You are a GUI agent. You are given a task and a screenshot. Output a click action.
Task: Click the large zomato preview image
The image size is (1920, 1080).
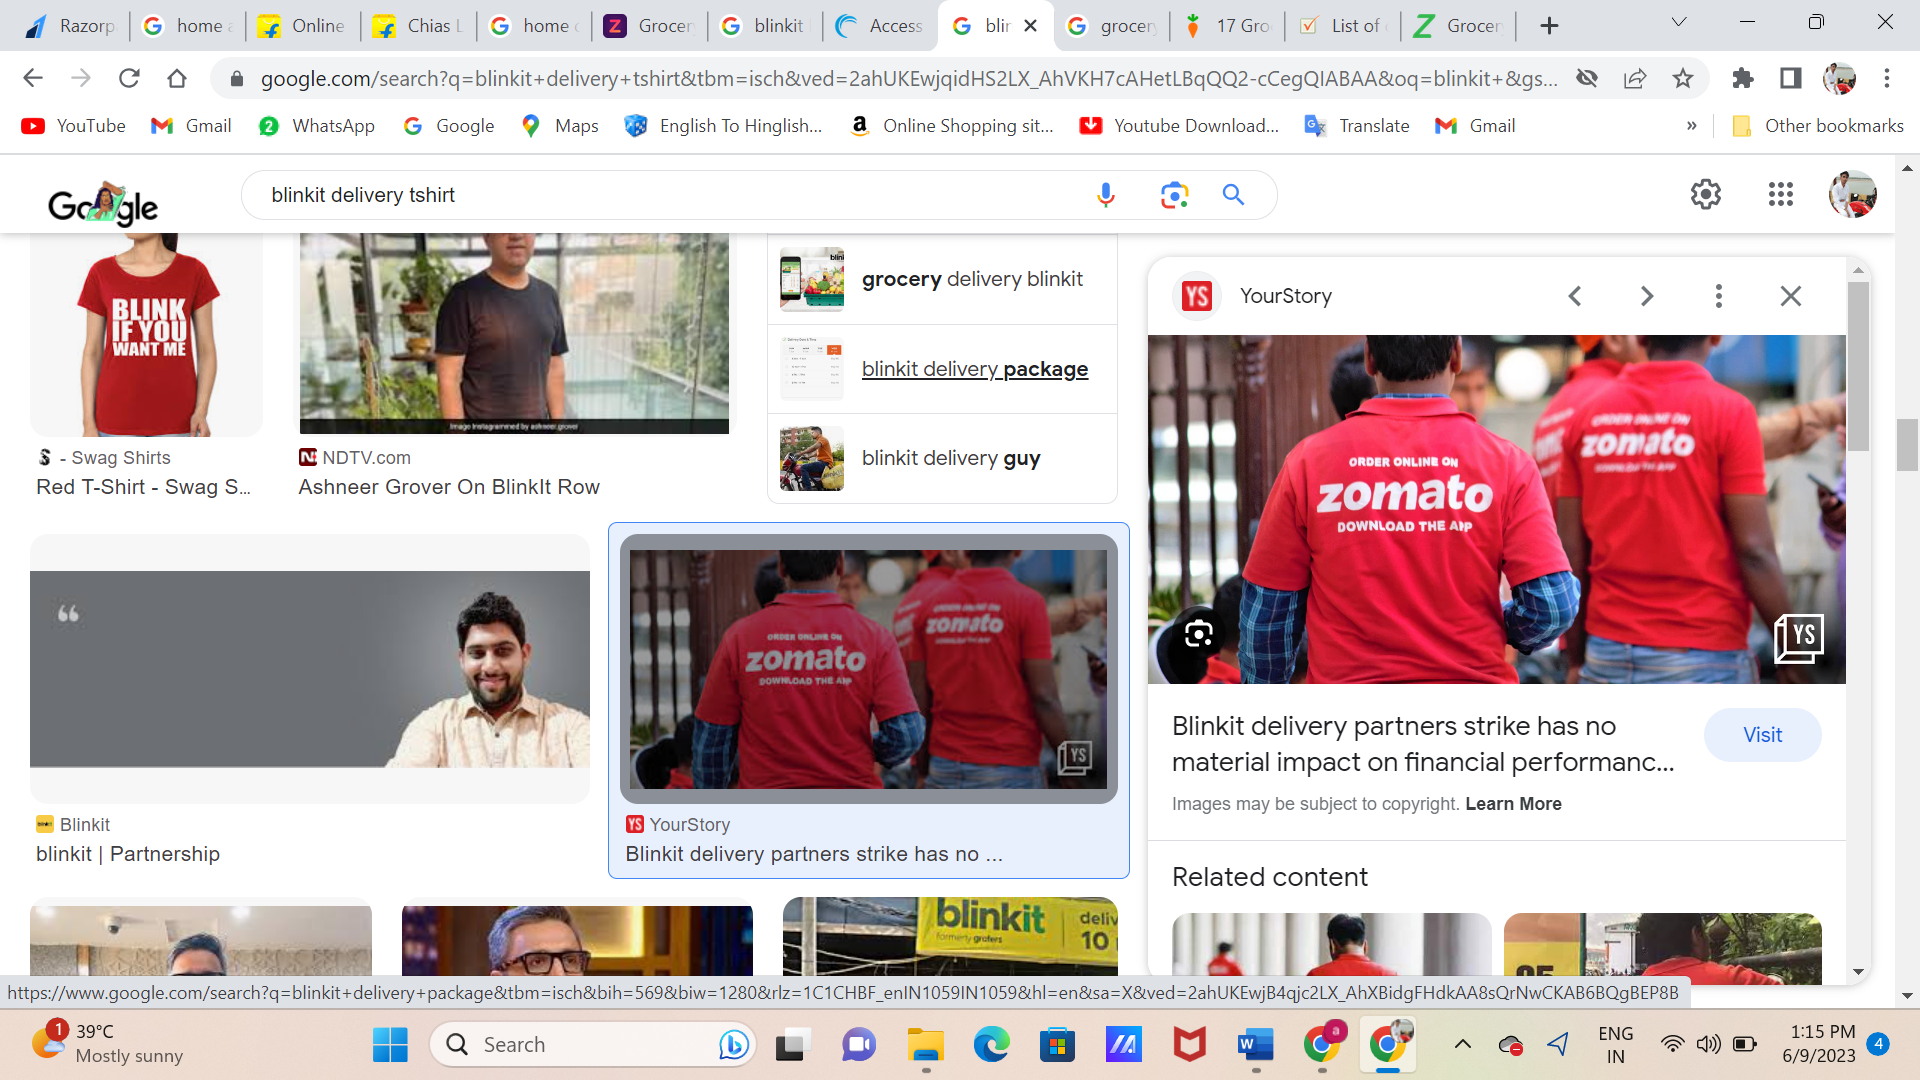tap(1496, 510)
